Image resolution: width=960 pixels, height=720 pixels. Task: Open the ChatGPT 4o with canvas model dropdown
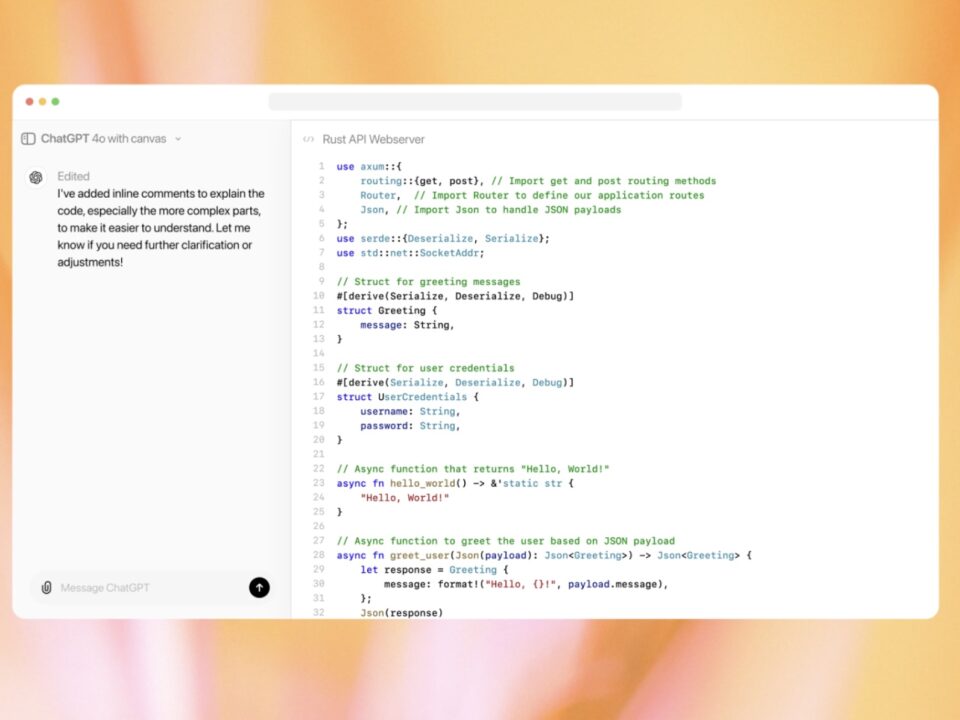[x=110, y=139]
